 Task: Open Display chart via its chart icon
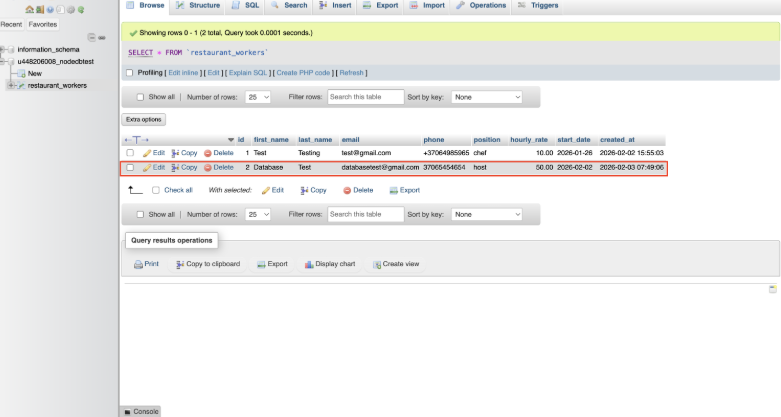[x=309, y=264]
